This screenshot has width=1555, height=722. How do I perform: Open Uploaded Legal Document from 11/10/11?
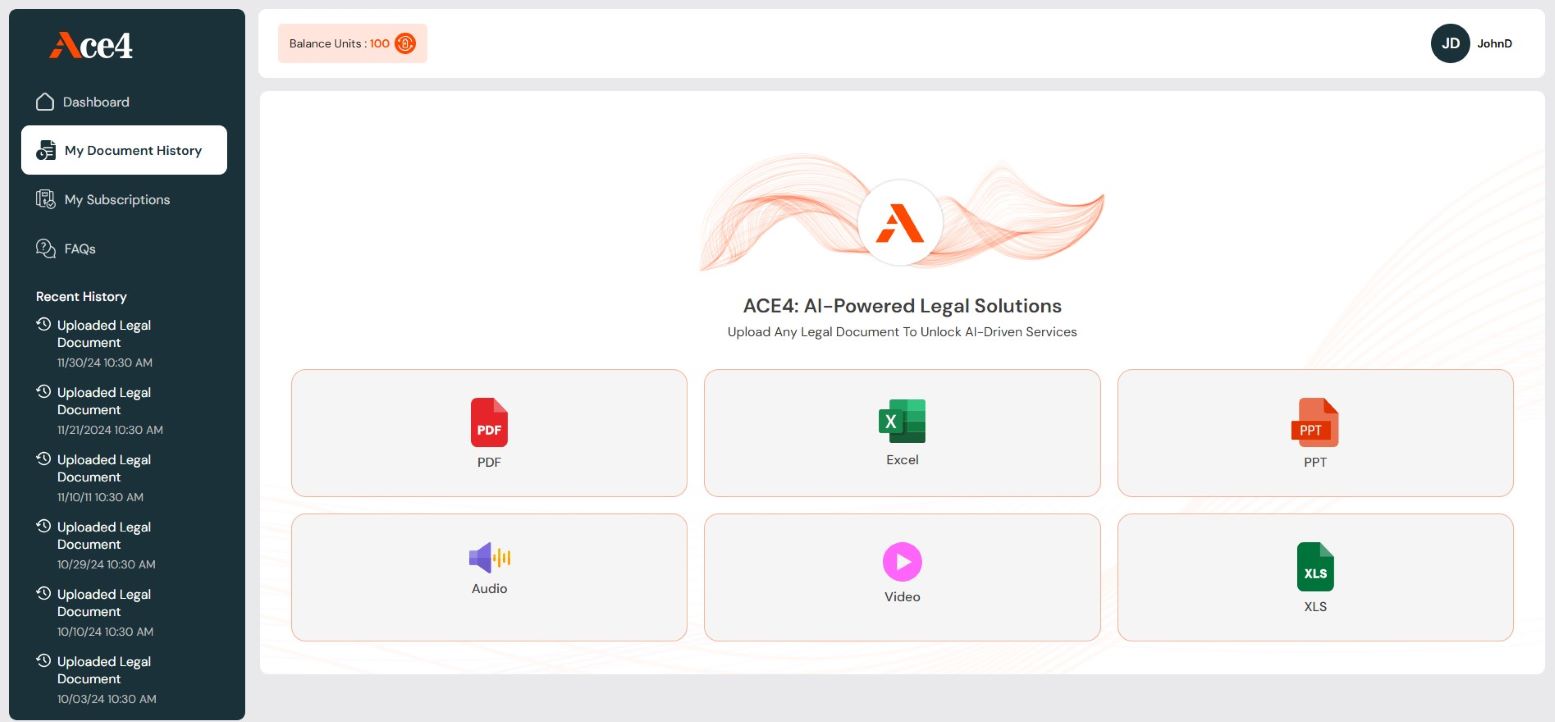click(x=104, y=468)
